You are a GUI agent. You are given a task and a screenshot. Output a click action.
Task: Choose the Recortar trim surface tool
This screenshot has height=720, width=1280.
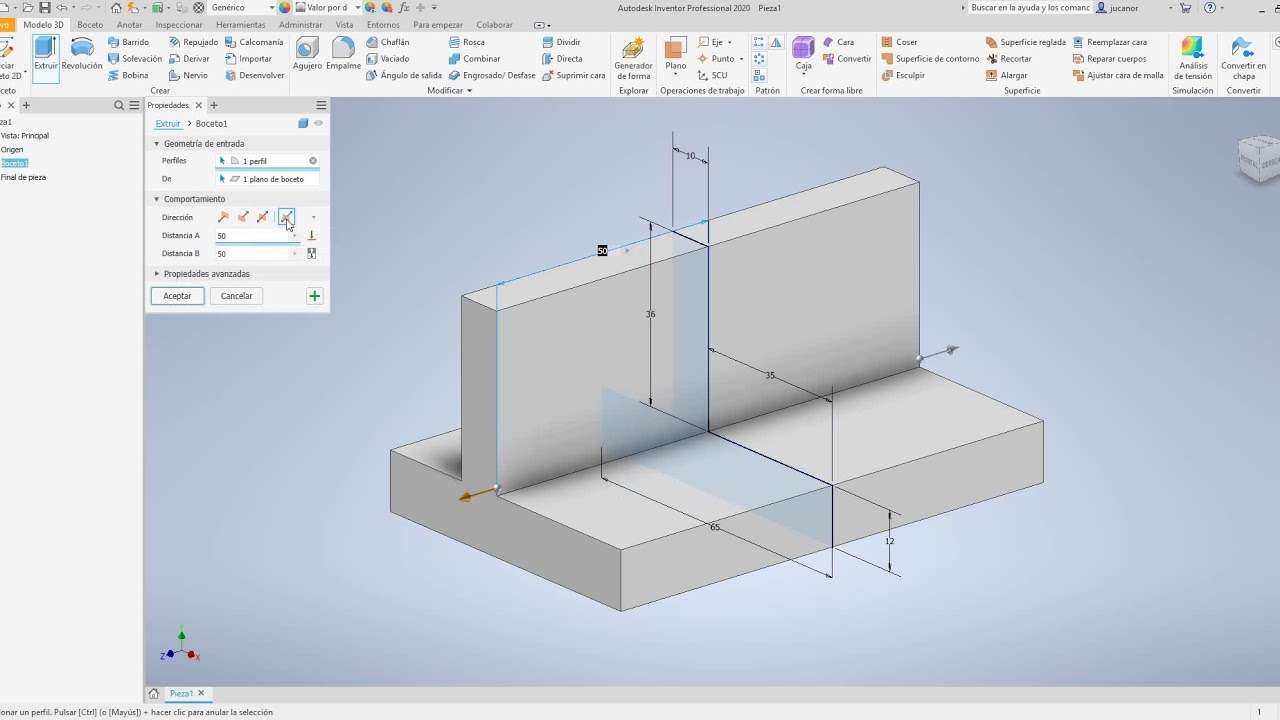[x=1008, y=59]
